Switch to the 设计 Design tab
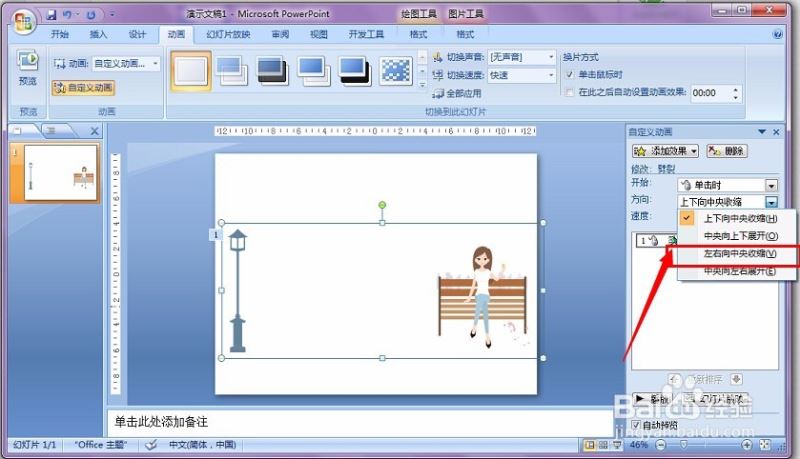Viewport: 800px width, 459px height. click(x=137, y=34)
